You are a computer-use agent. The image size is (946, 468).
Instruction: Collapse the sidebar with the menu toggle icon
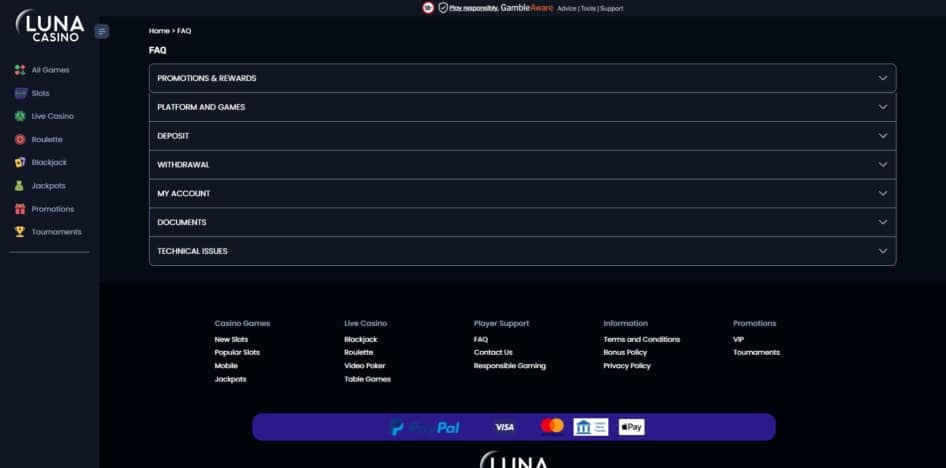click(102, 31)
